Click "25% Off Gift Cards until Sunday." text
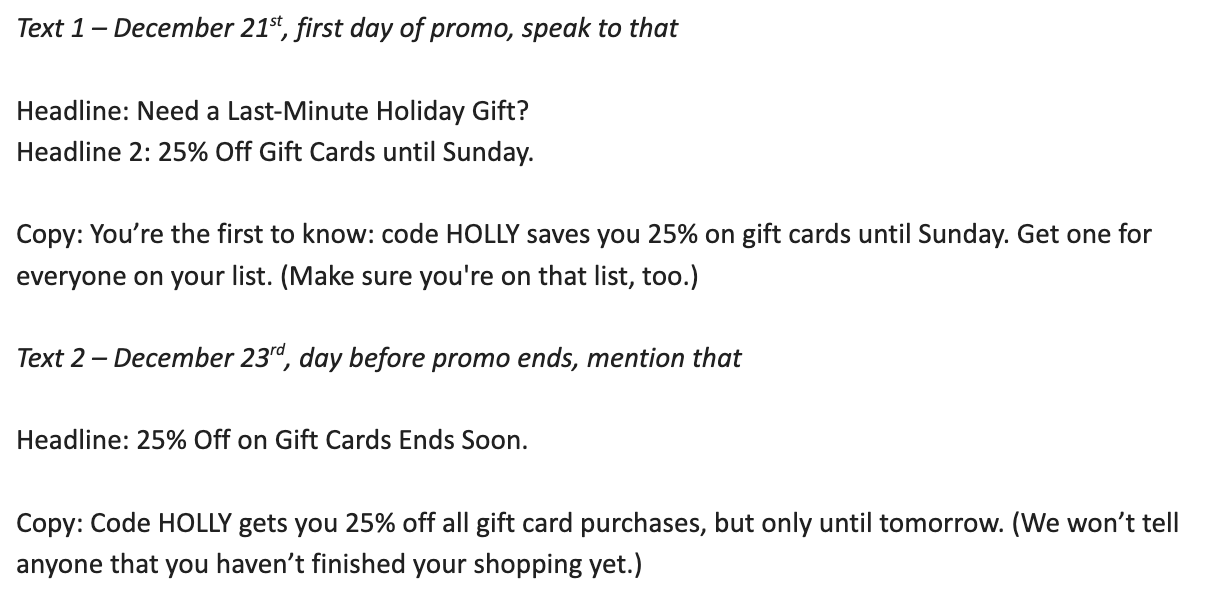Viewport: 1228px width, 610px height. point(346,153)
